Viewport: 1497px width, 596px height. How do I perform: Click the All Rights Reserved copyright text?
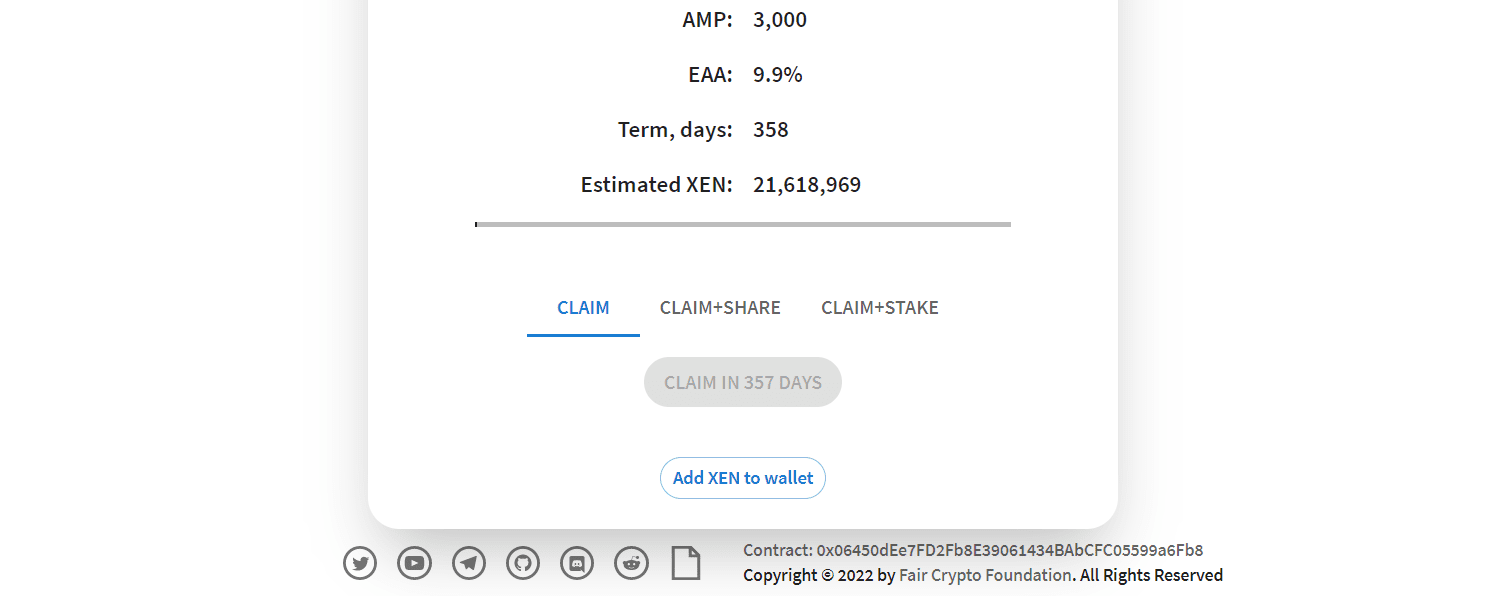point(1150,575)
